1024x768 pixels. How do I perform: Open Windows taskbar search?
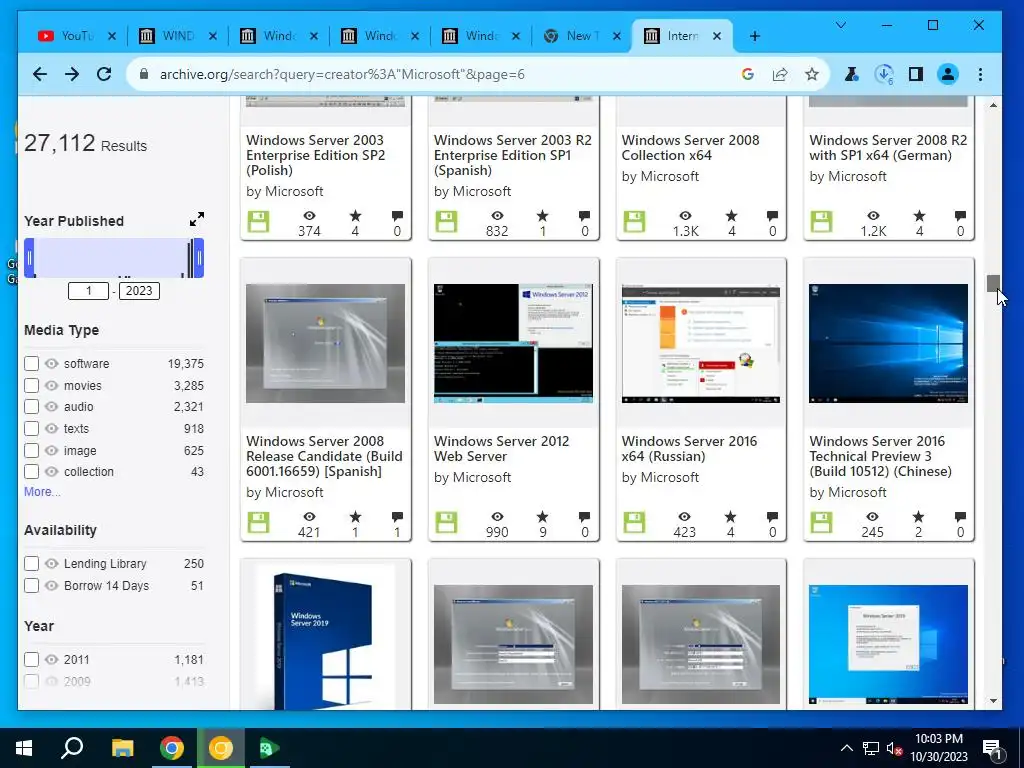72,748
